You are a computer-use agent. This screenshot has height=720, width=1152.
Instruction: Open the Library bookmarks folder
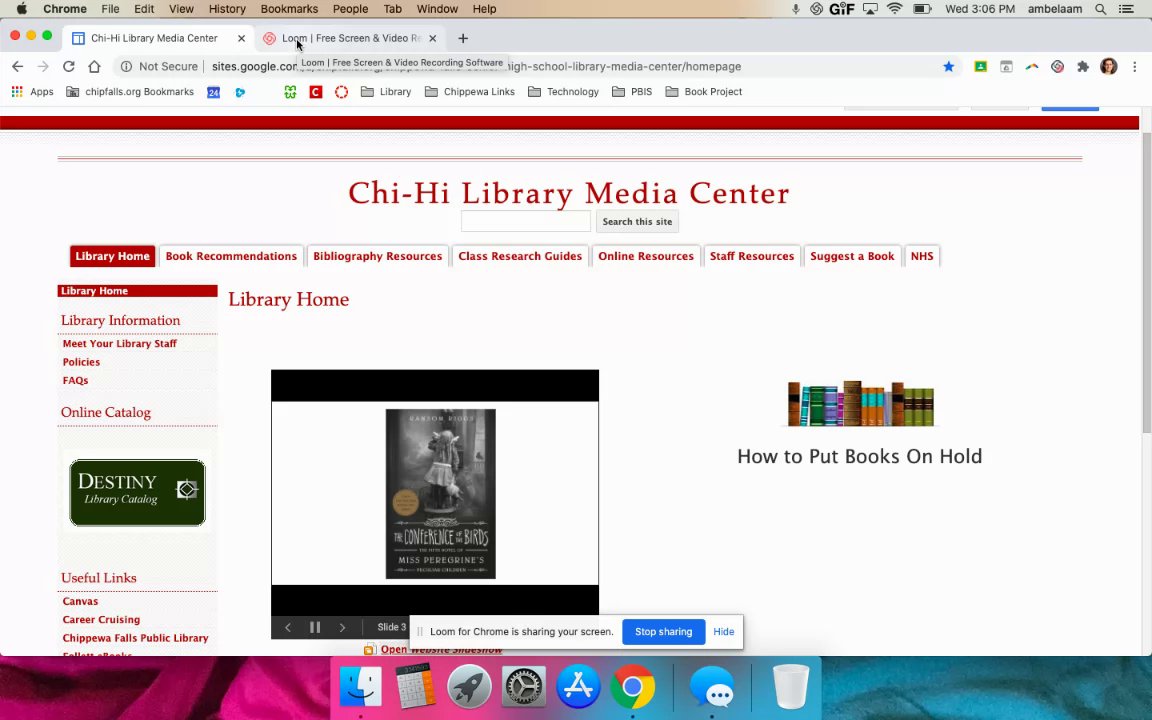click(x=386, y=92)
